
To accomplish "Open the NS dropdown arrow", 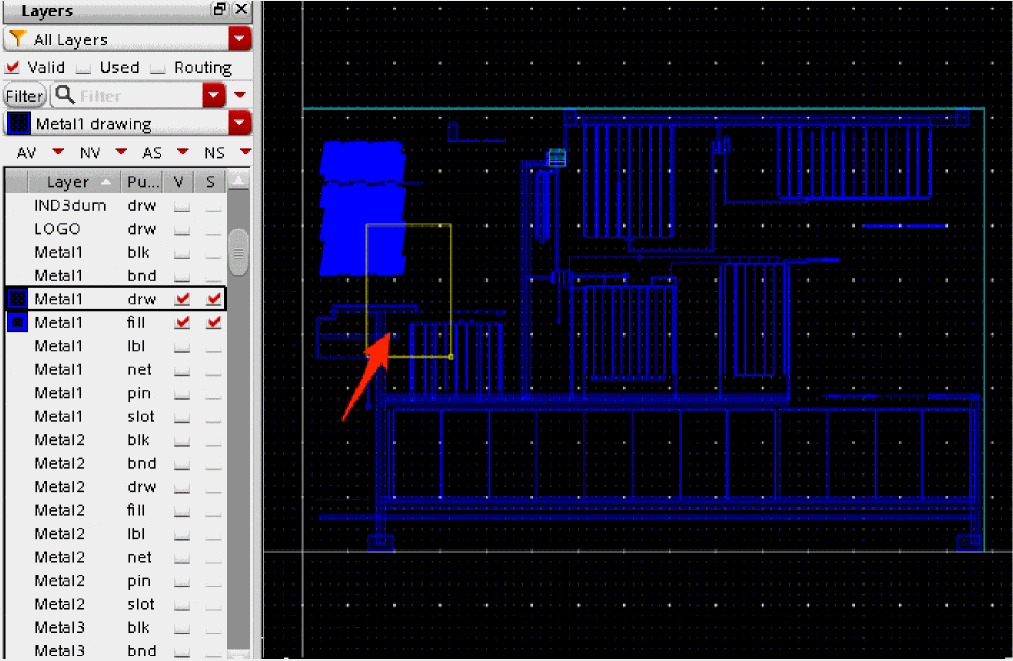I will (x=245, y=151).
